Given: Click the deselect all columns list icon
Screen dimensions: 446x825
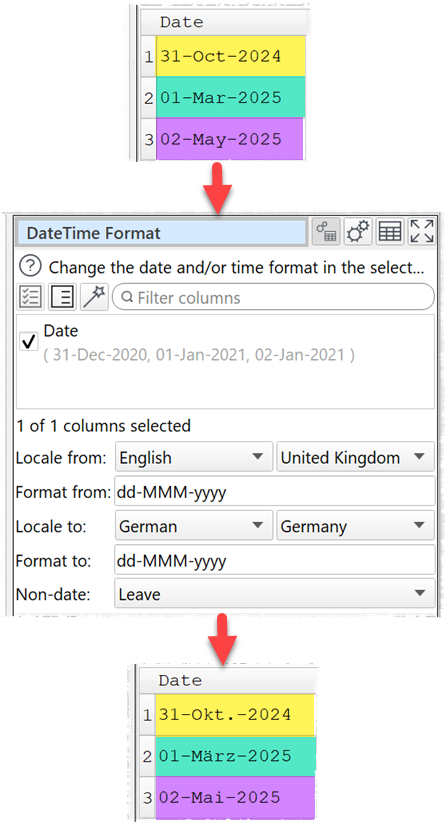Looking at the screenshot, I should (63, 297).
